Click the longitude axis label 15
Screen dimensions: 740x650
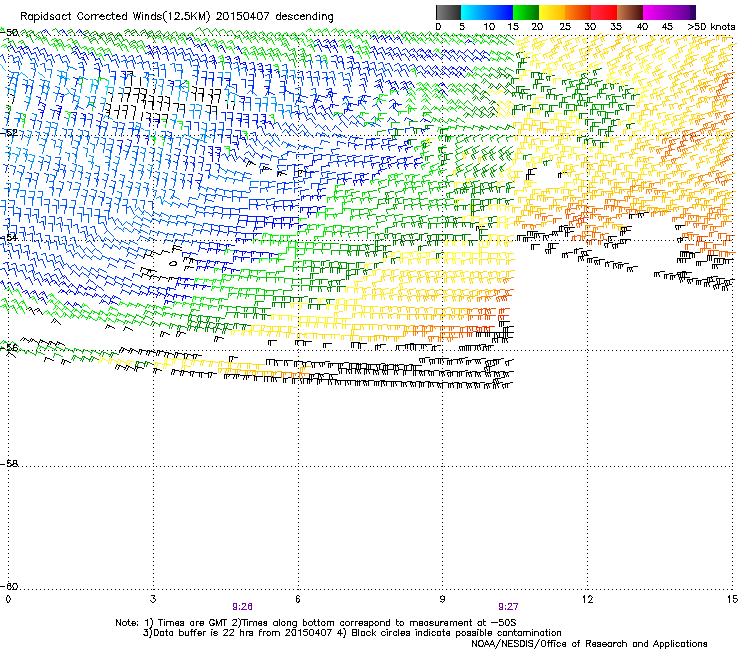(732, 599)
